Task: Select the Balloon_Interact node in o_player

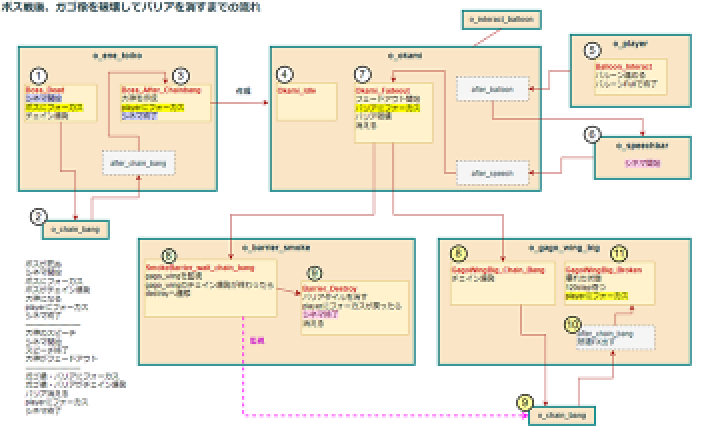Action: coord(630,77)
